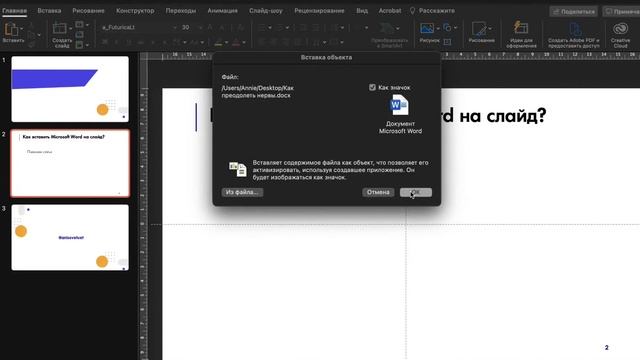640x360 pixels.
Task: Click the numbered list icon
Action: [x=280, y=27]
